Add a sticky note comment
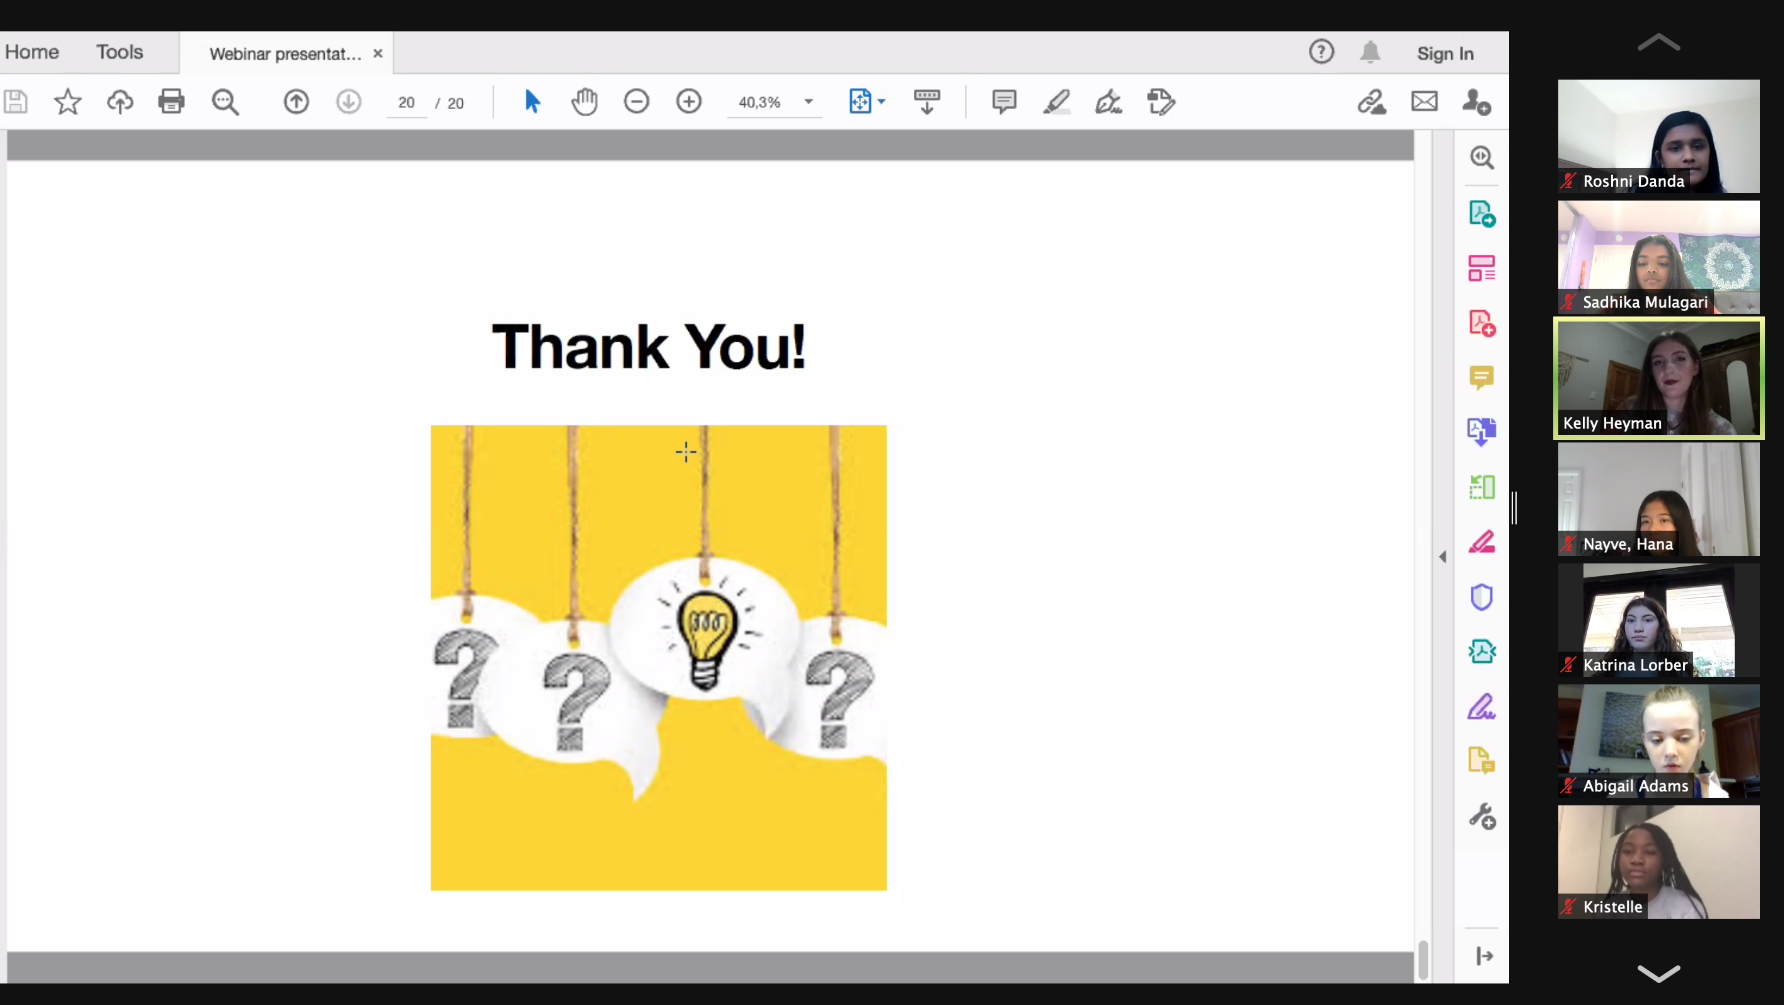Image resolution: width=1784 pixels, height=1005 pixels. tap(1004, 102)
